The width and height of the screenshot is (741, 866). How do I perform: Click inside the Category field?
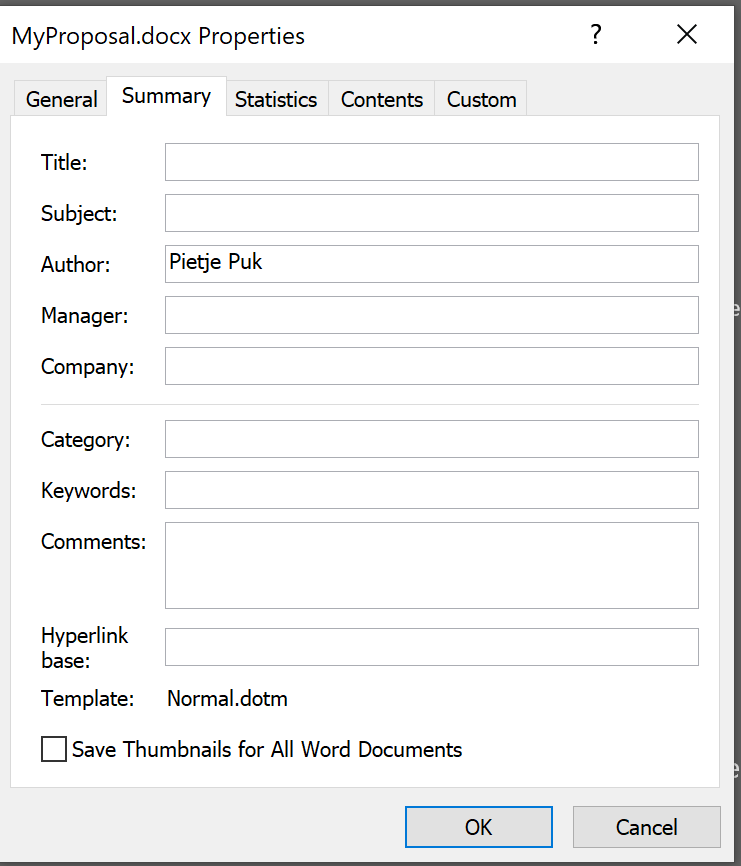430,439
